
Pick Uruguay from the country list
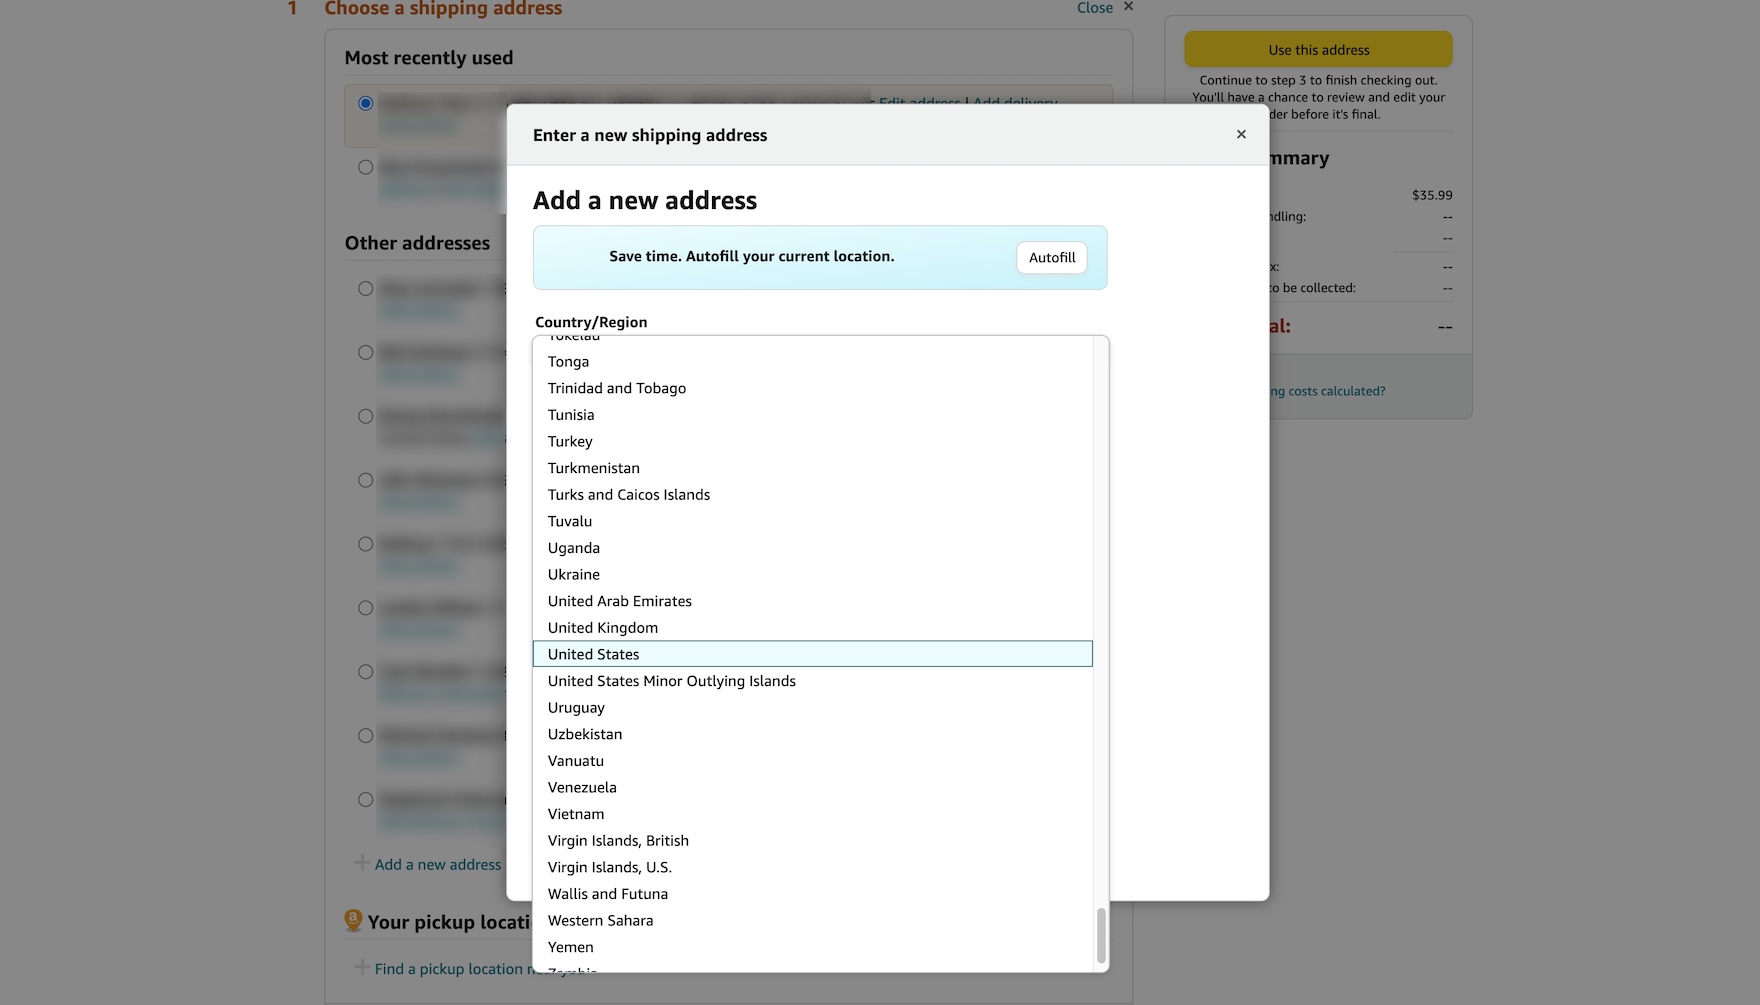[576, 708]
